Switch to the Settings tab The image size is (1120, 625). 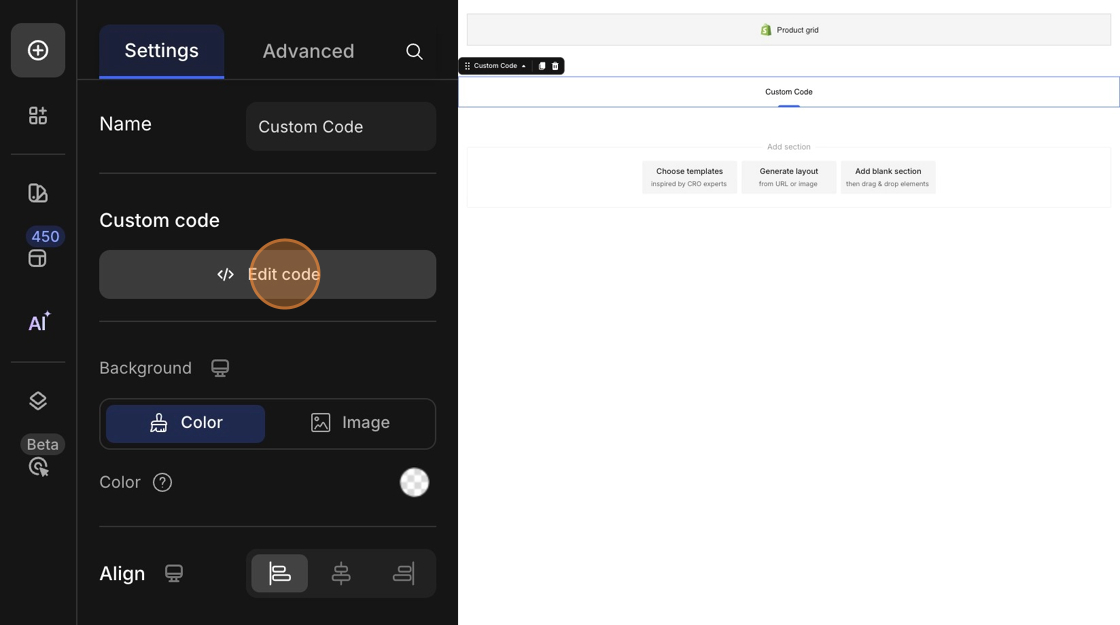[161, 51]
